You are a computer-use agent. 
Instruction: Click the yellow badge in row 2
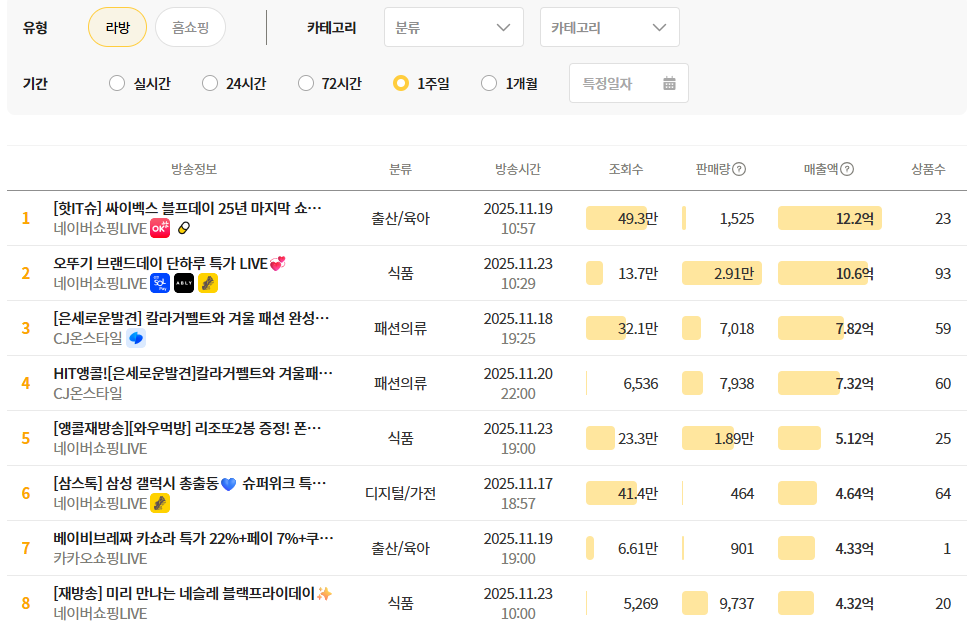pos(208,284)
